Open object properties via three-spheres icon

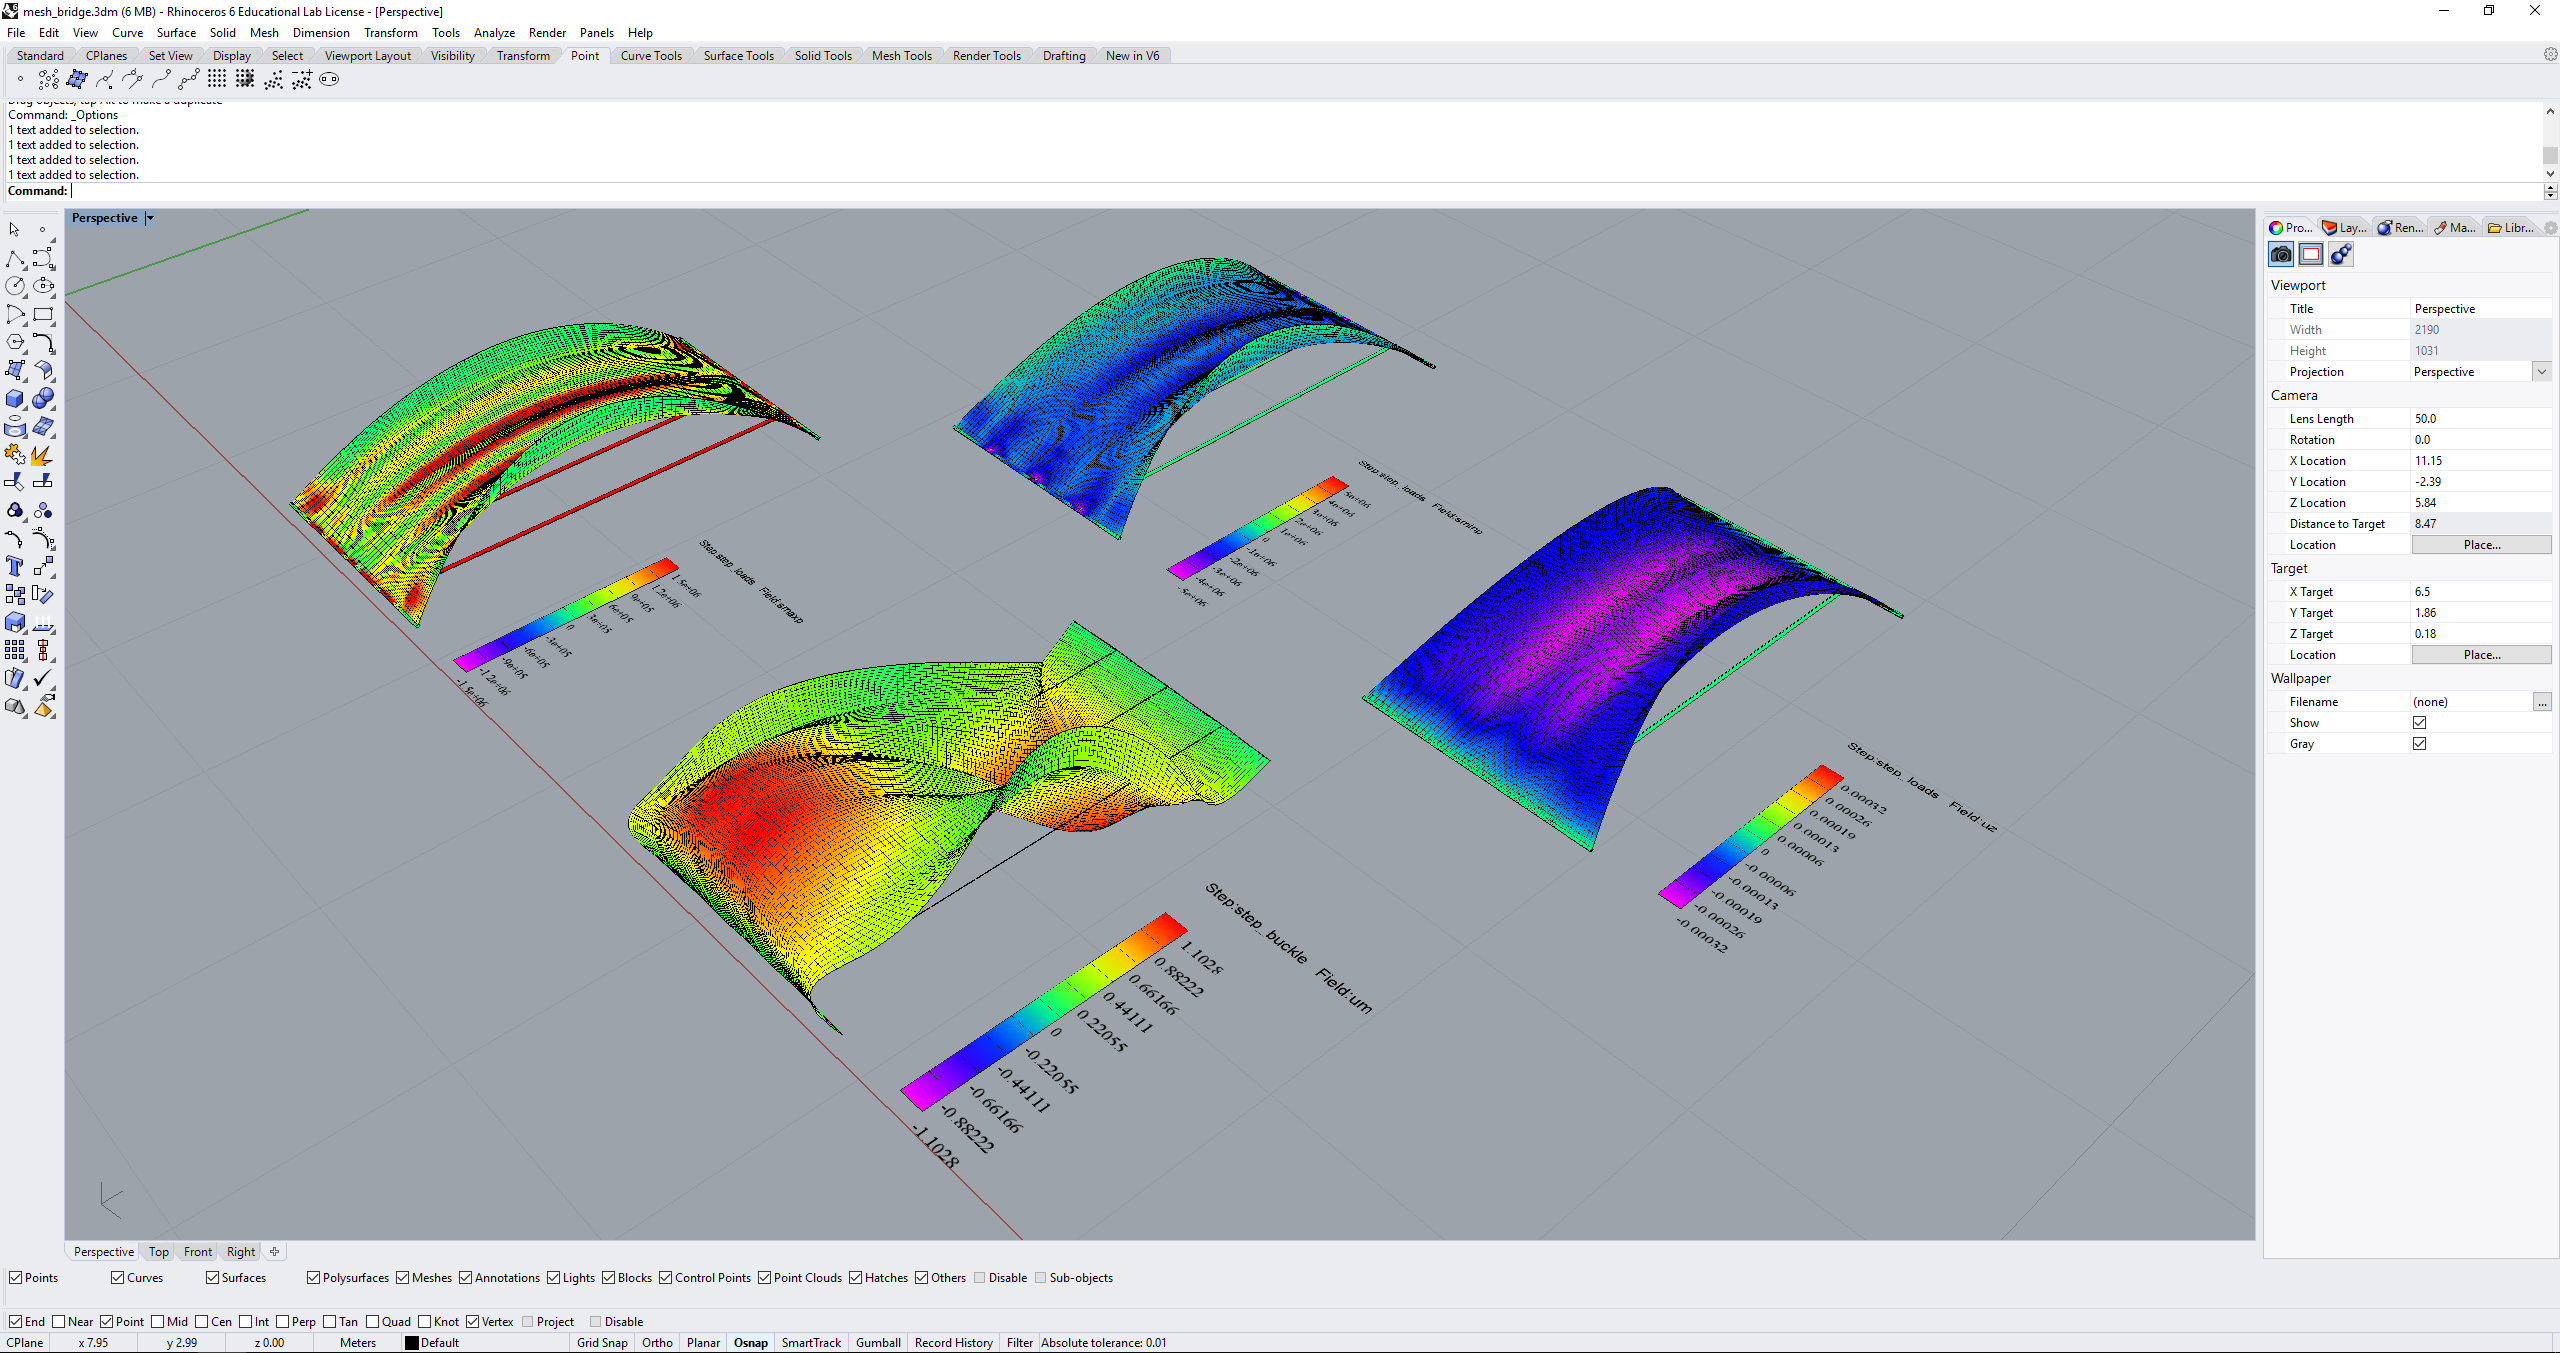[x=2341, y=253]
